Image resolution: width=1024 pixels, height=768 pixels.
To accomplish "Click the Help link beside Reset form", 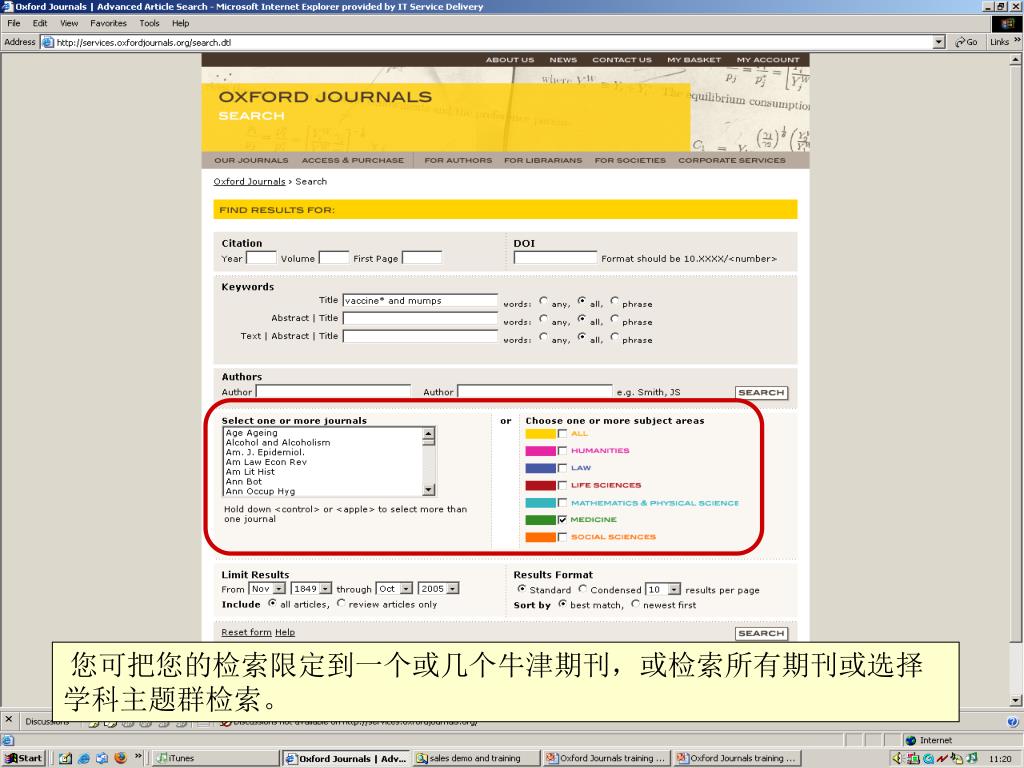I will tap(285, 632).
